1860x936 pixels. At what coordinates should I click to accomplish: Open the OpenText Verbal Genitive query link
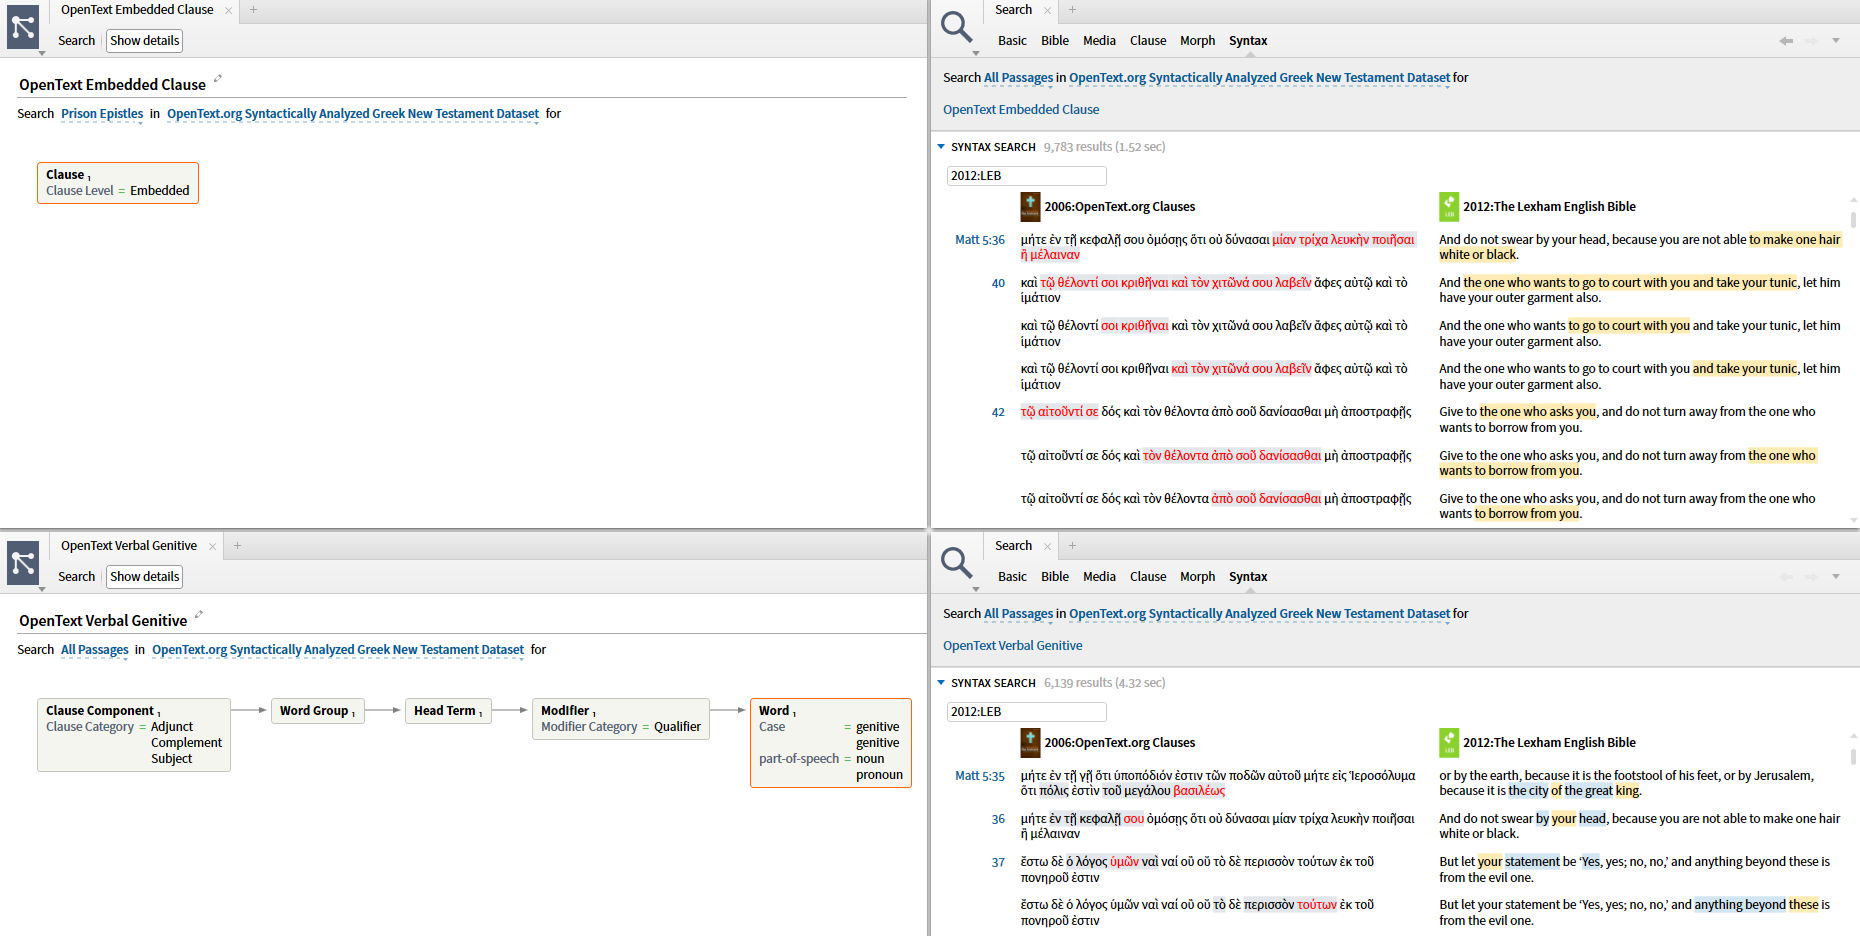click(1012, 646)
